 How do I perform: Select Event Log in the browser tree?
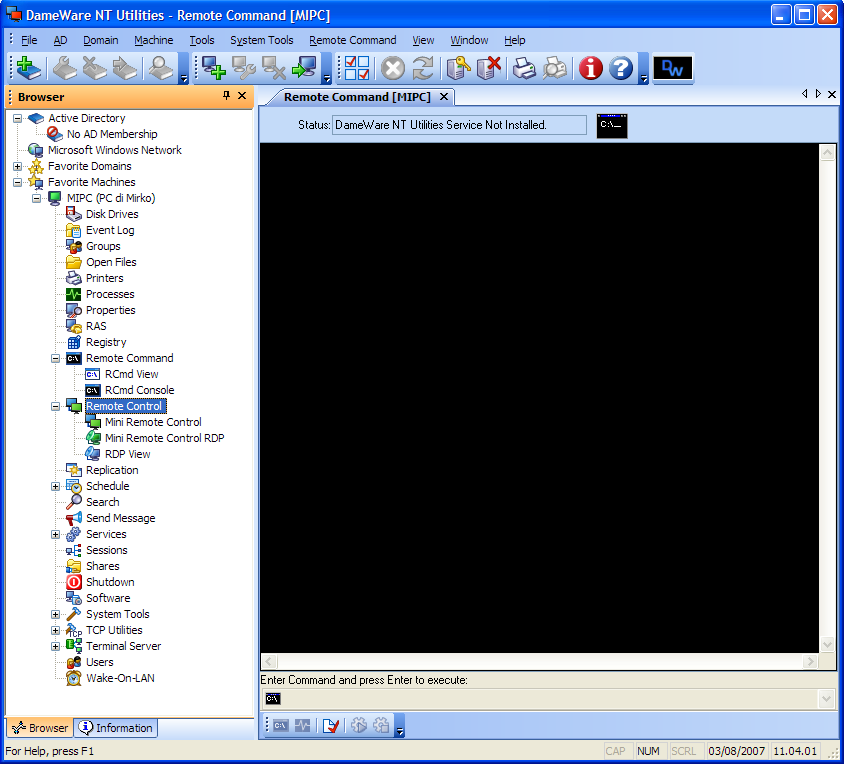tap(110, 230)
